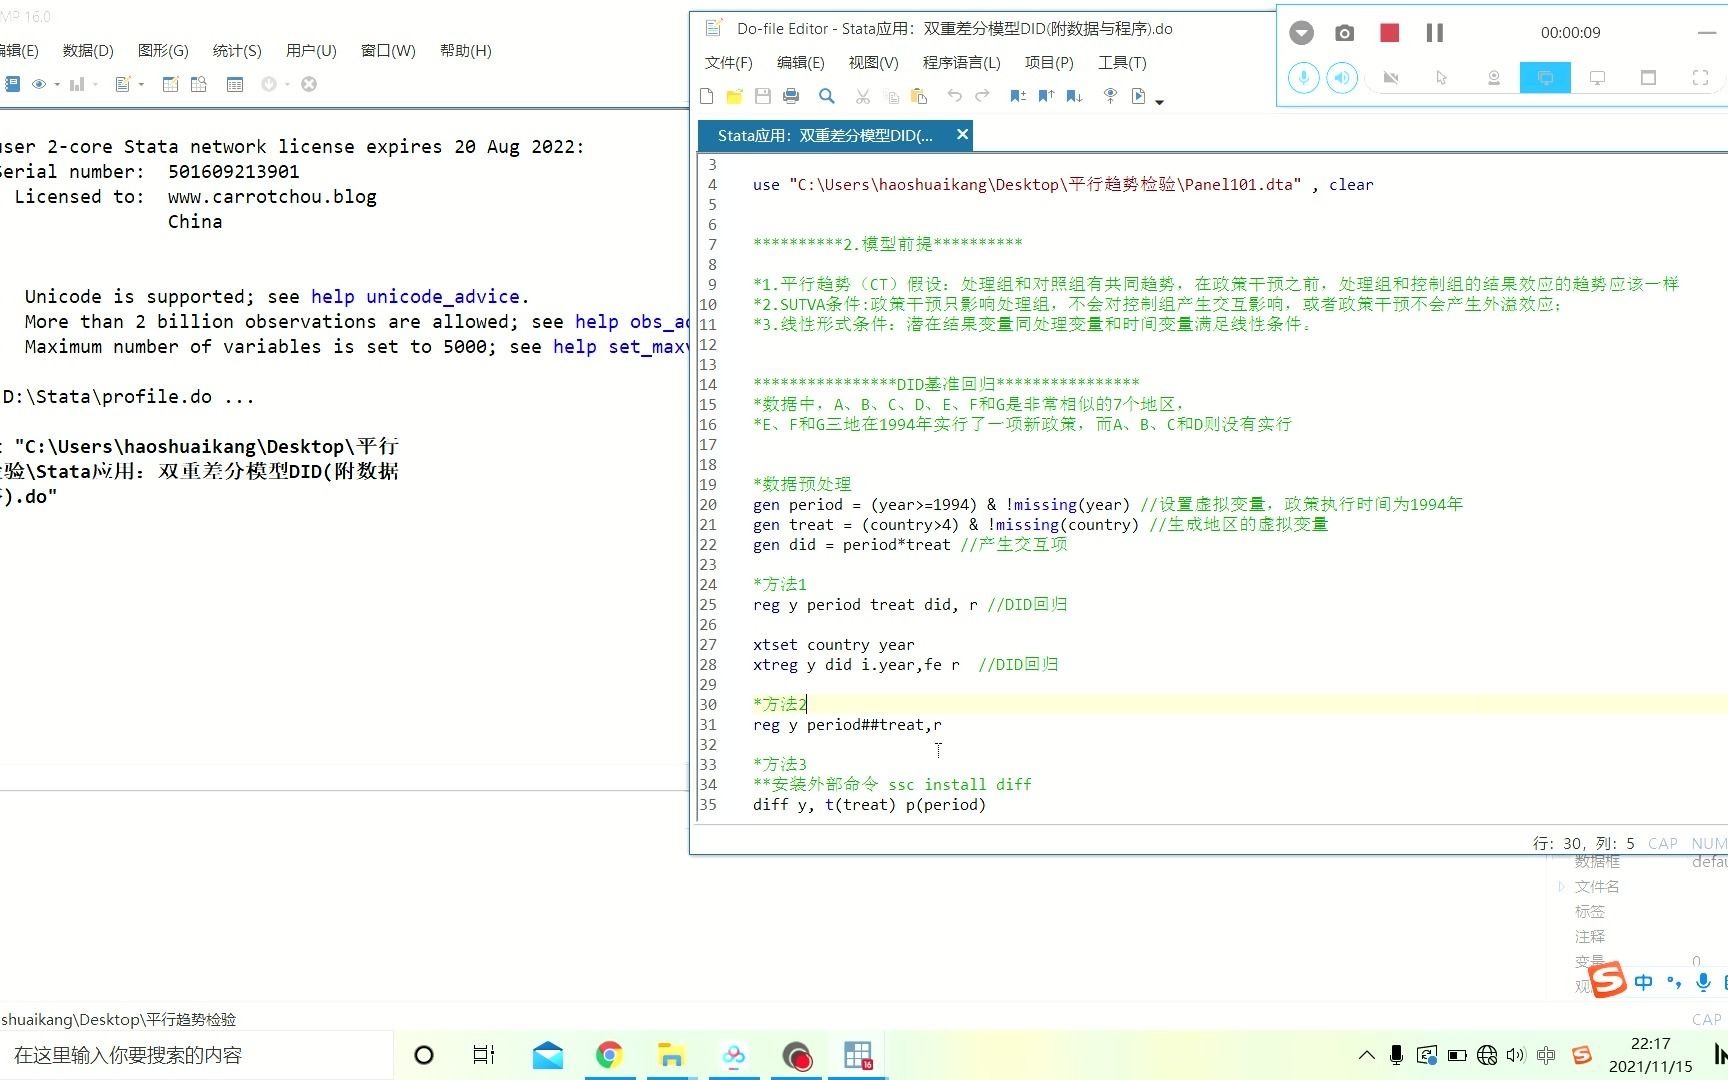Jump to previous bookmark
The image size is (1728, 1080).
(1046, 96)
